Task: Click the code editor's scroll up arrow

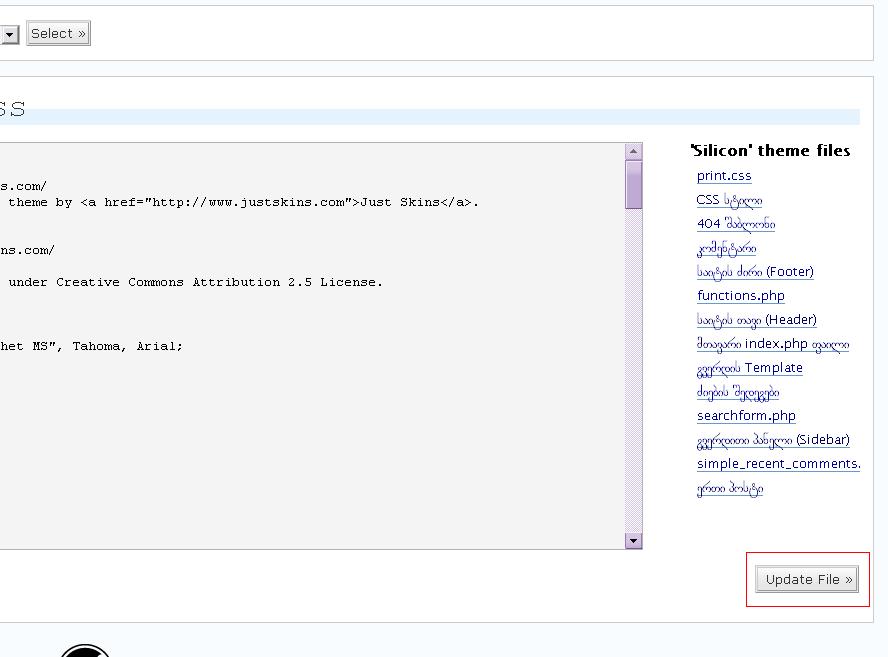Action: click(x=633, y=151)
